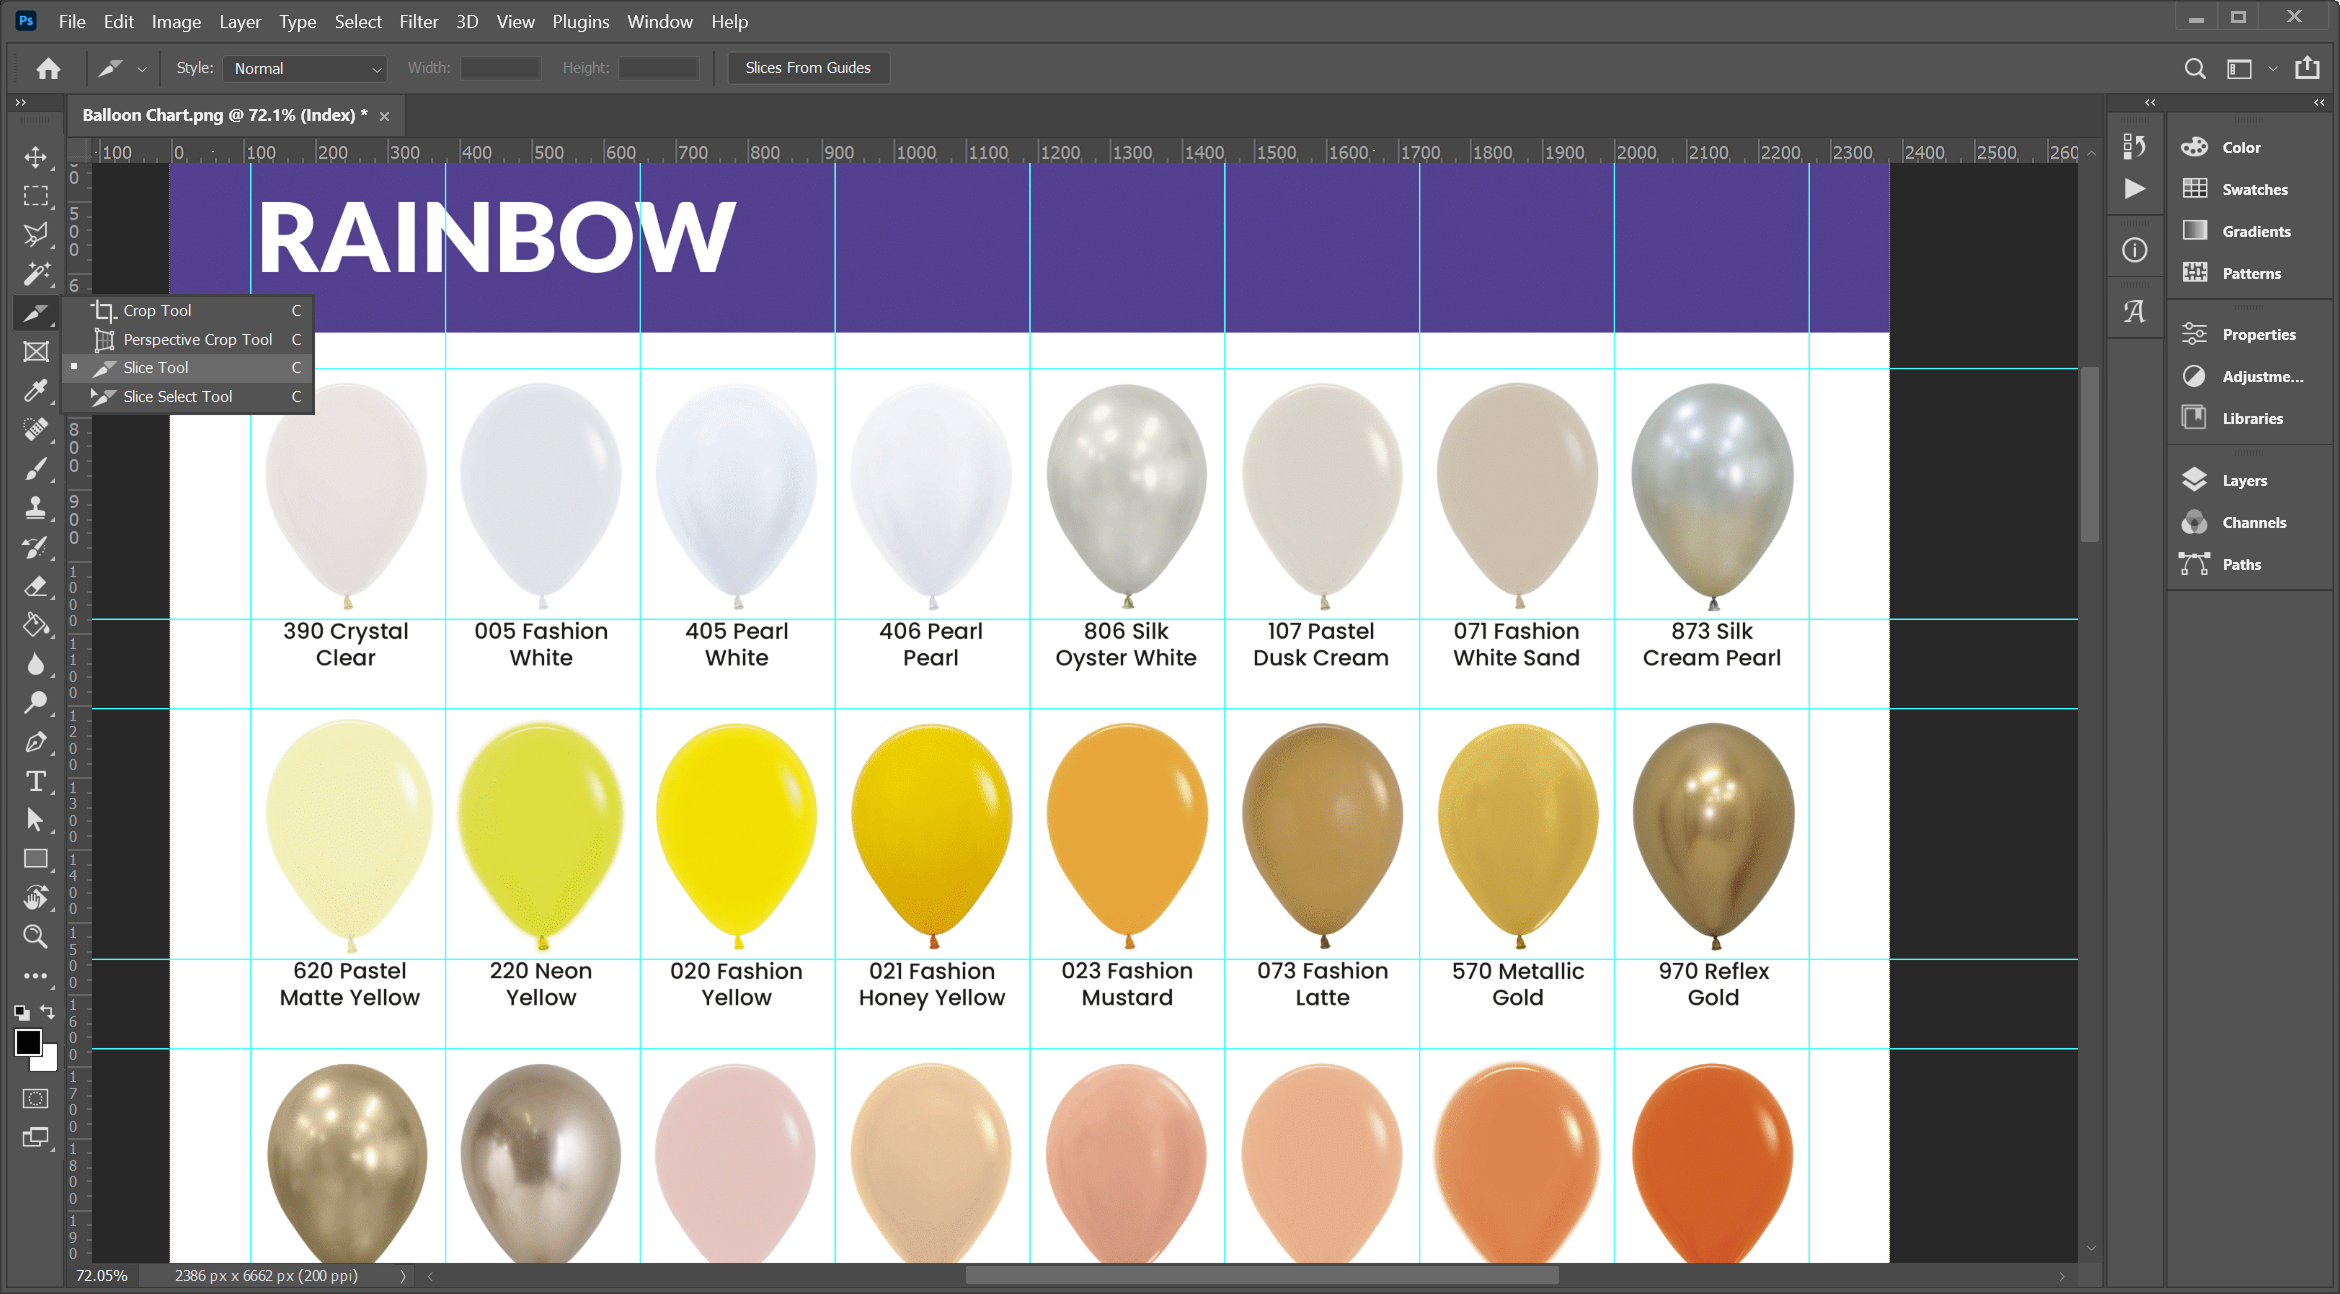Select the Clone Stamp tool

tap(36, 508)
